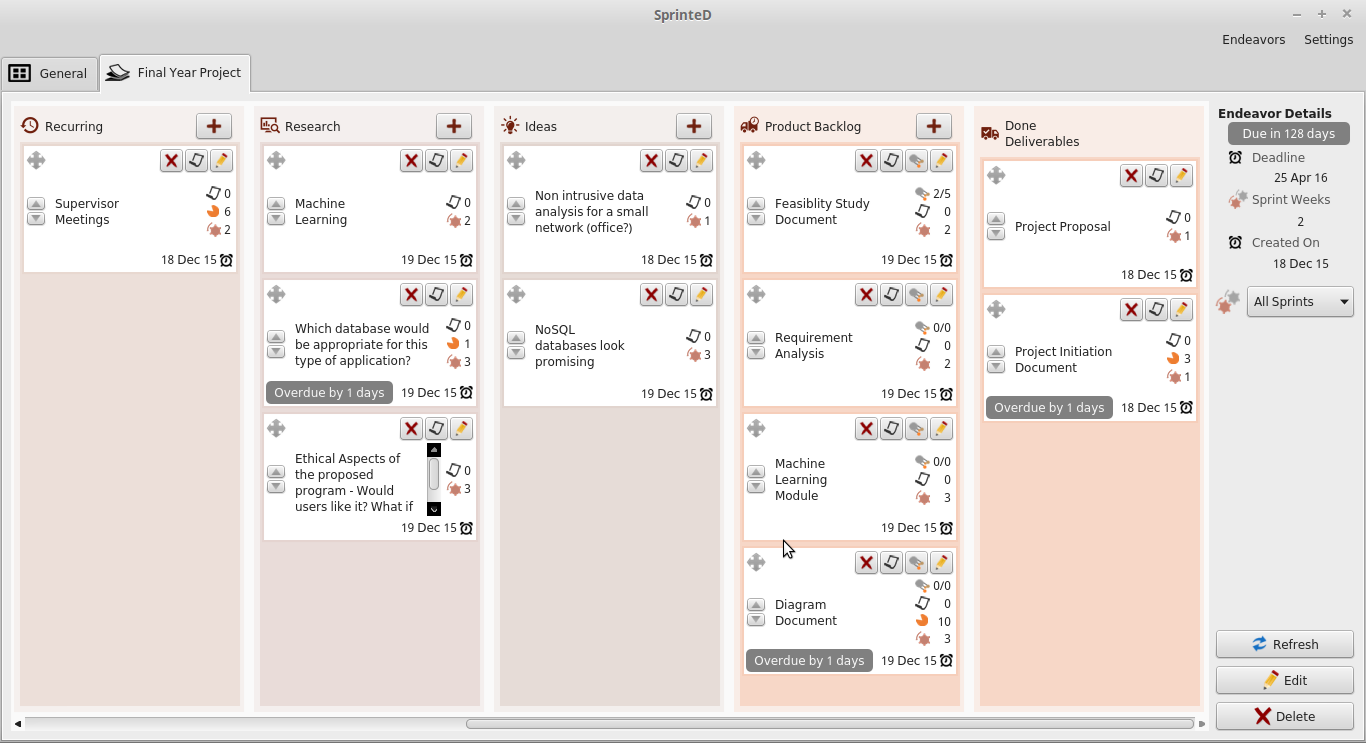Open the Endeavors menu
Image resolution: width=1366 pixels, height=743 pixels.
click(1252, 40)
